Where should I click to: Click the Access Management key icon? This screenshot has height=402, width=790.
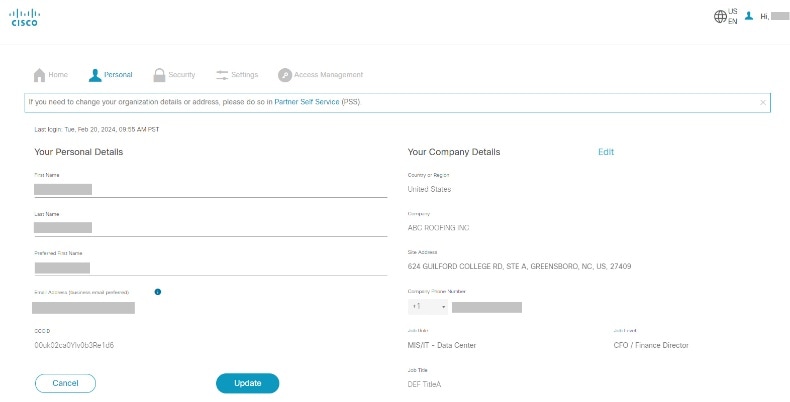(285, 75)
